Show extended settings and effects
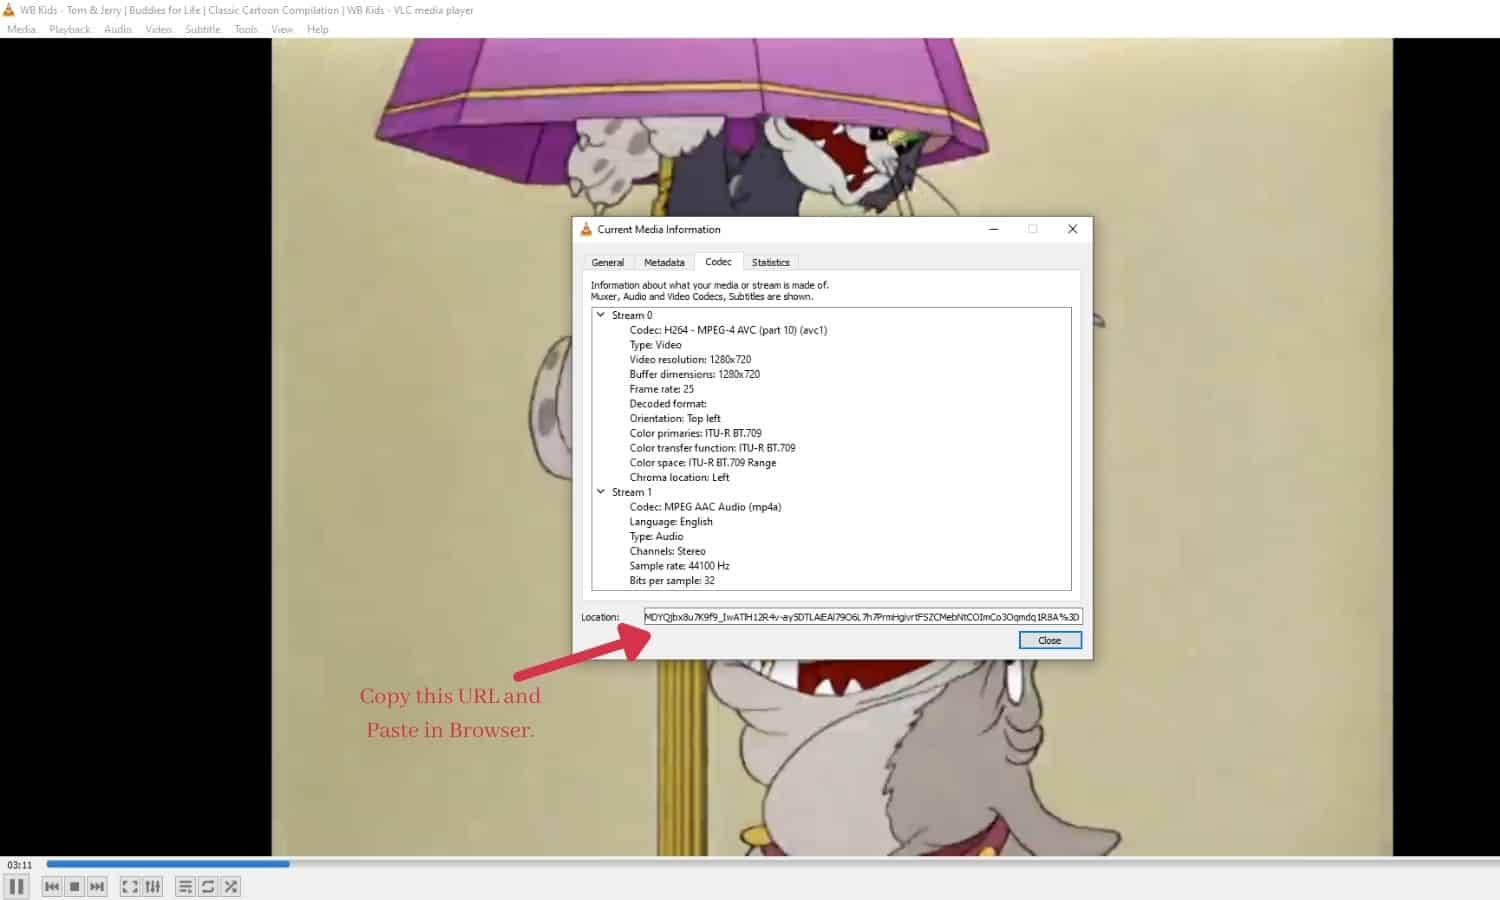The image size is (1500, 900). [152, 886]
